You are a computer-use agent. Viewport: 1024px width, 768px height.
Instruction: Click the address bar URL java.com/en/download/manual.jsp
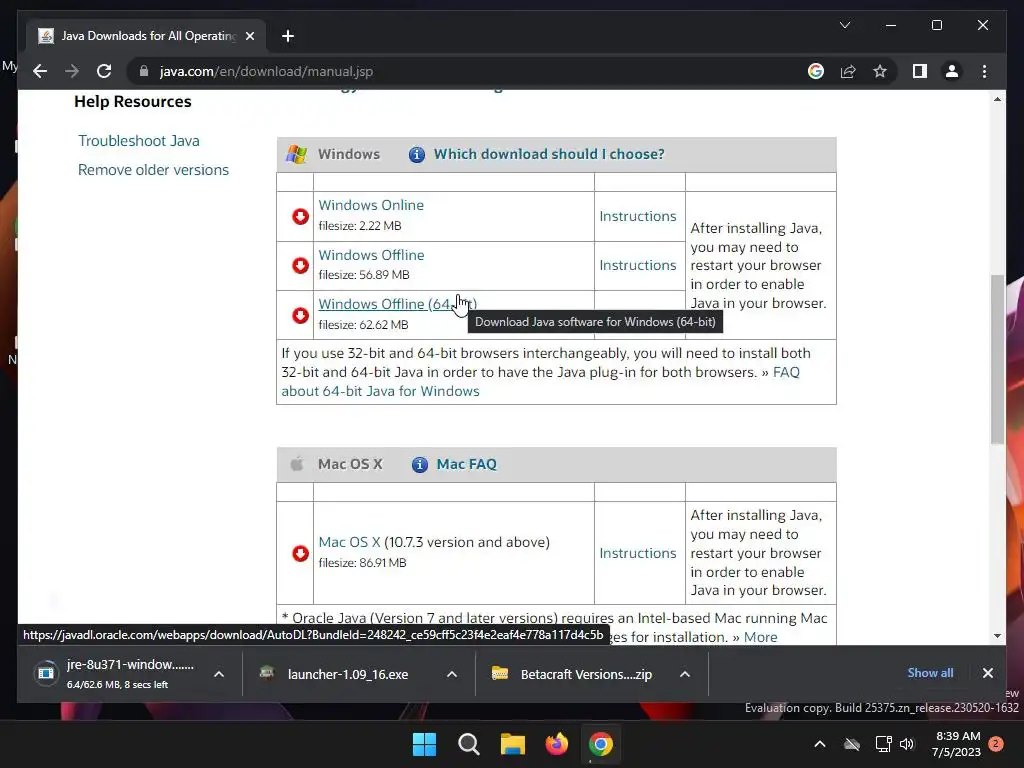pos(266,71)
